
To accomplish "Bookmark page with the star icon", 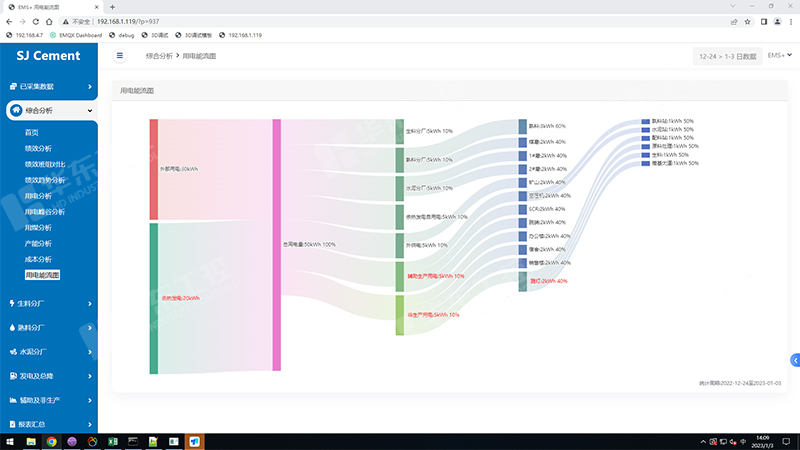I will (x=748, y=21).
